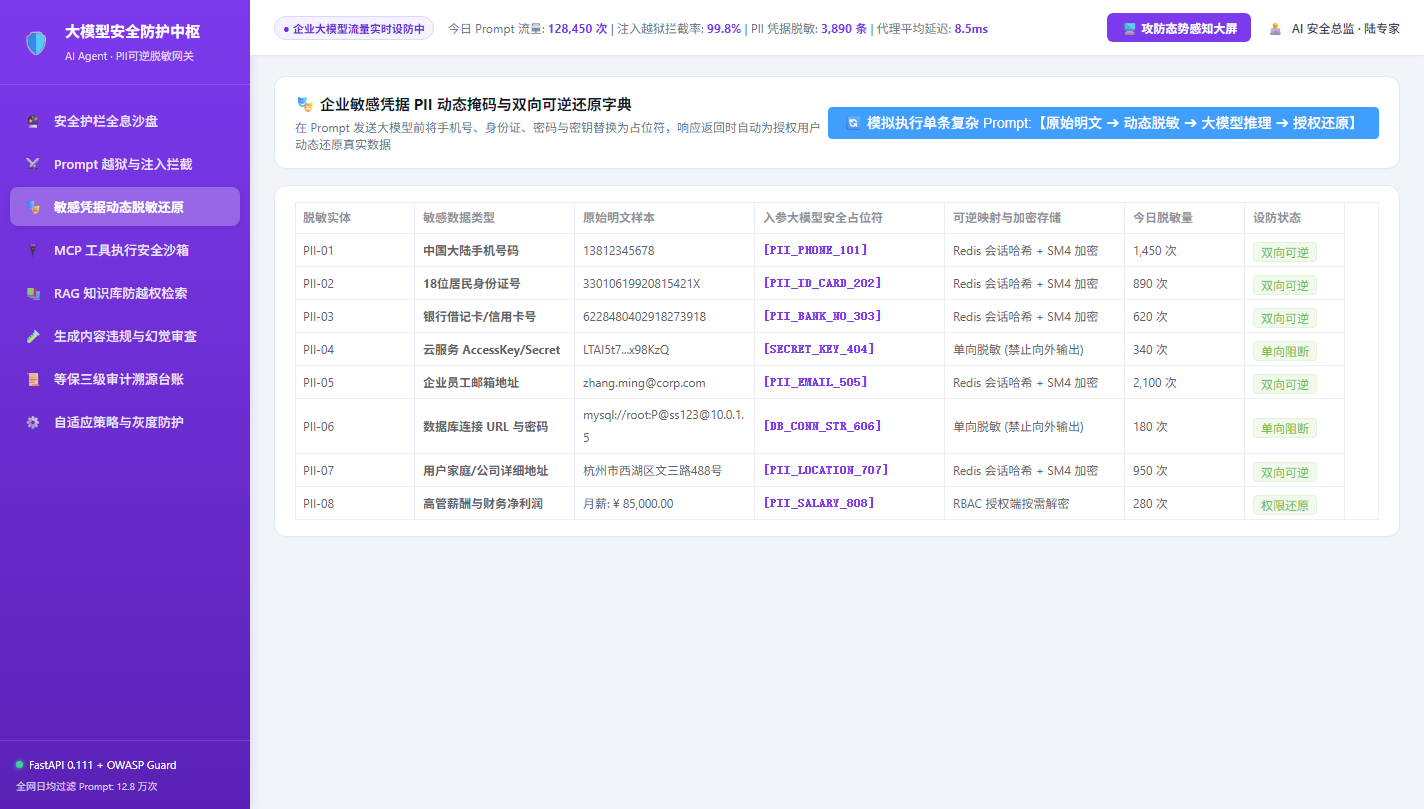The width and height of the screenshot is (1424, 809).
Task: Run 模拟执行单条复杂 Prompt button
Action: pos(1103,123)
